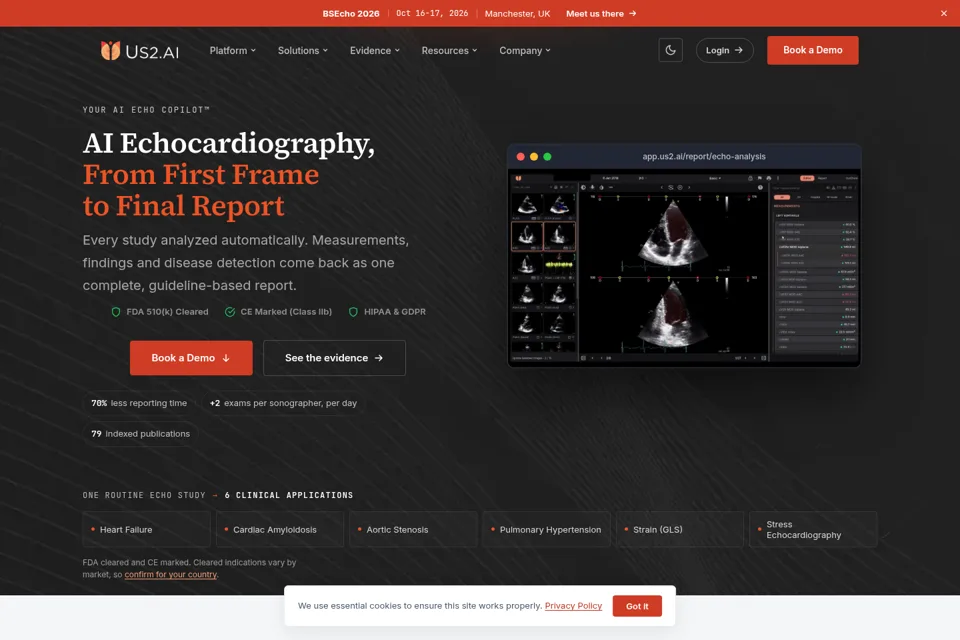Open the Privacy Policy link
Screen dimensions: 960x640
coord(573,606)
